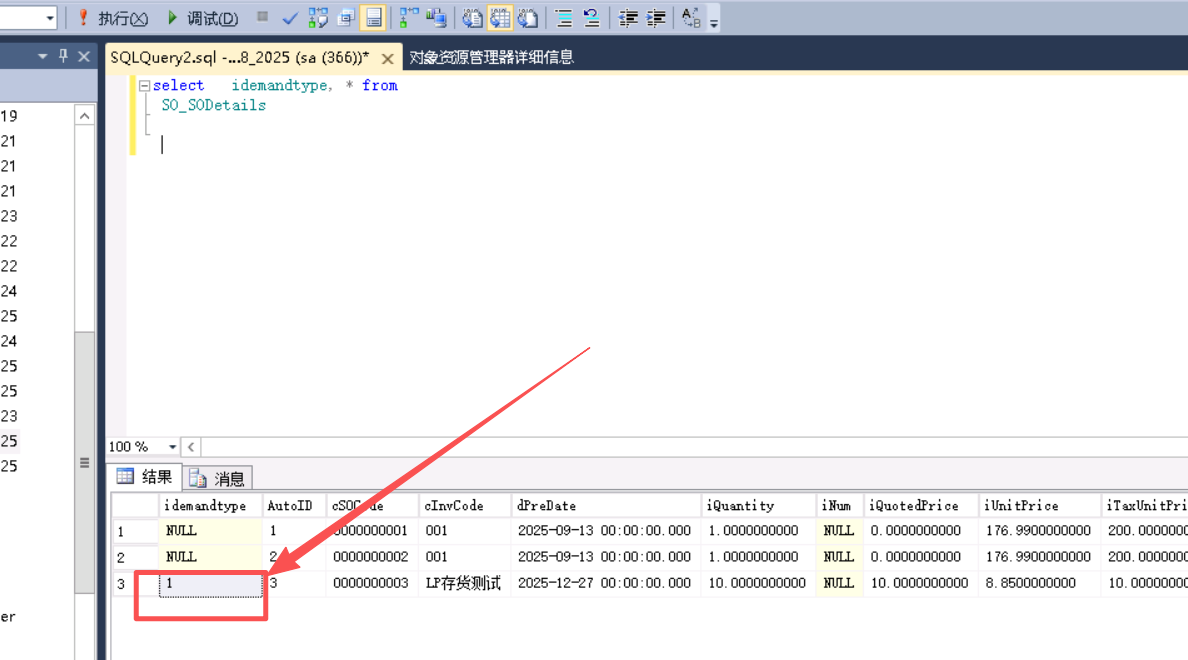Toggle IntelliSense Enabled in the toolbar
The height and width of the screenshot is (660, 1188).
point(373,18)
